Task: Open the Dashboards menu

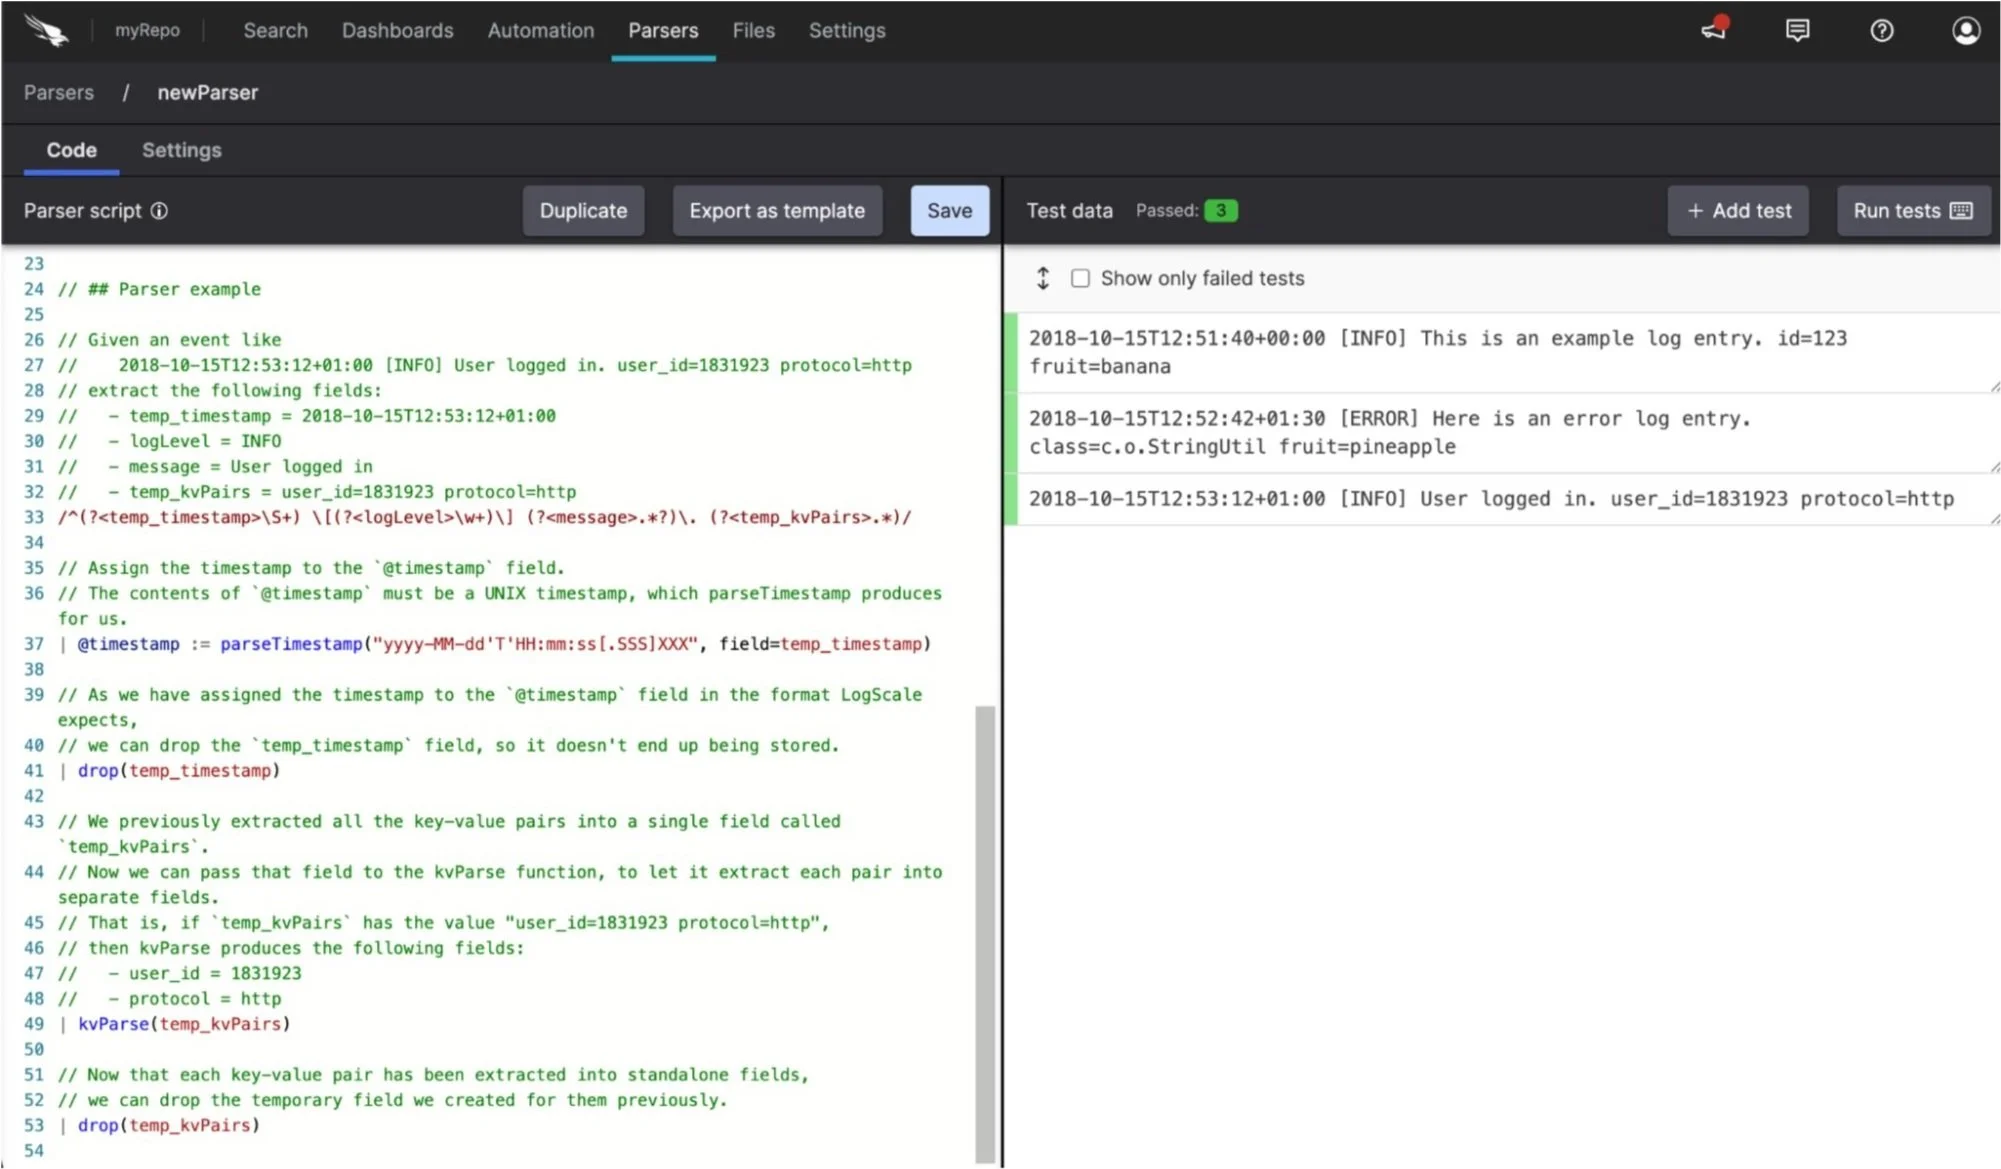Action: coord(397,30)
